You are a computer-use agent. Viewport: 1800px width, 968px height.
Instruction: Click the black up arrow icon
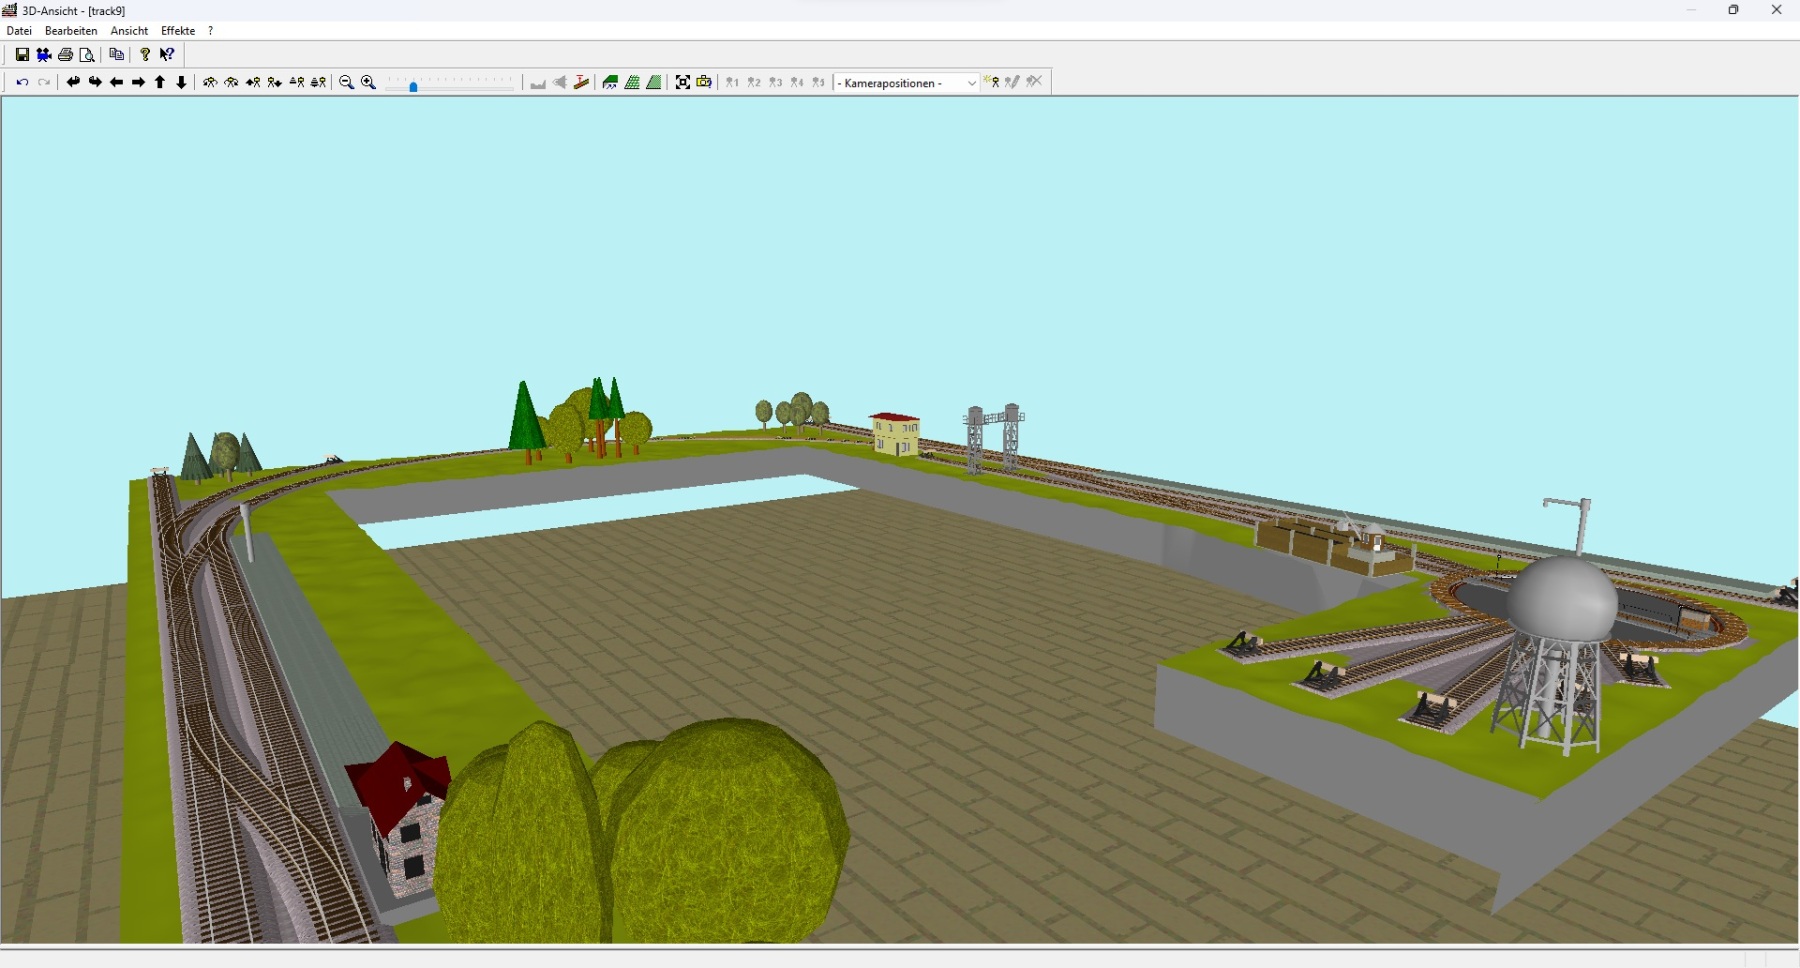[160, 83]
